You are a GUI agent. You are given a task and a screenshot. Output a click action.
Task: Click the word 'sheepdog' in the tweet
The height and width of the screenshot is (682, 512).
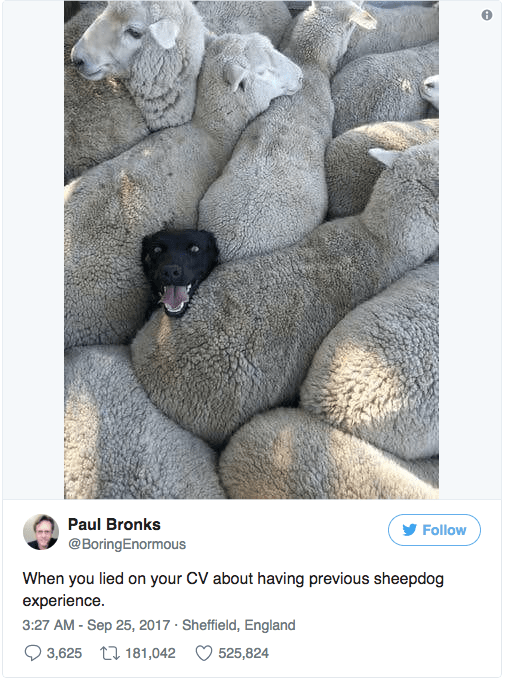408,579
